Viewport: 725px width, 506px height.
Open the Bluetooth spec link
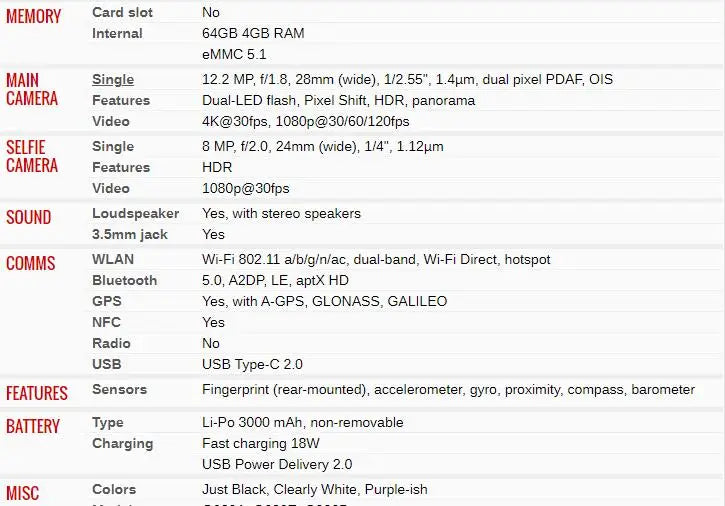124,280
